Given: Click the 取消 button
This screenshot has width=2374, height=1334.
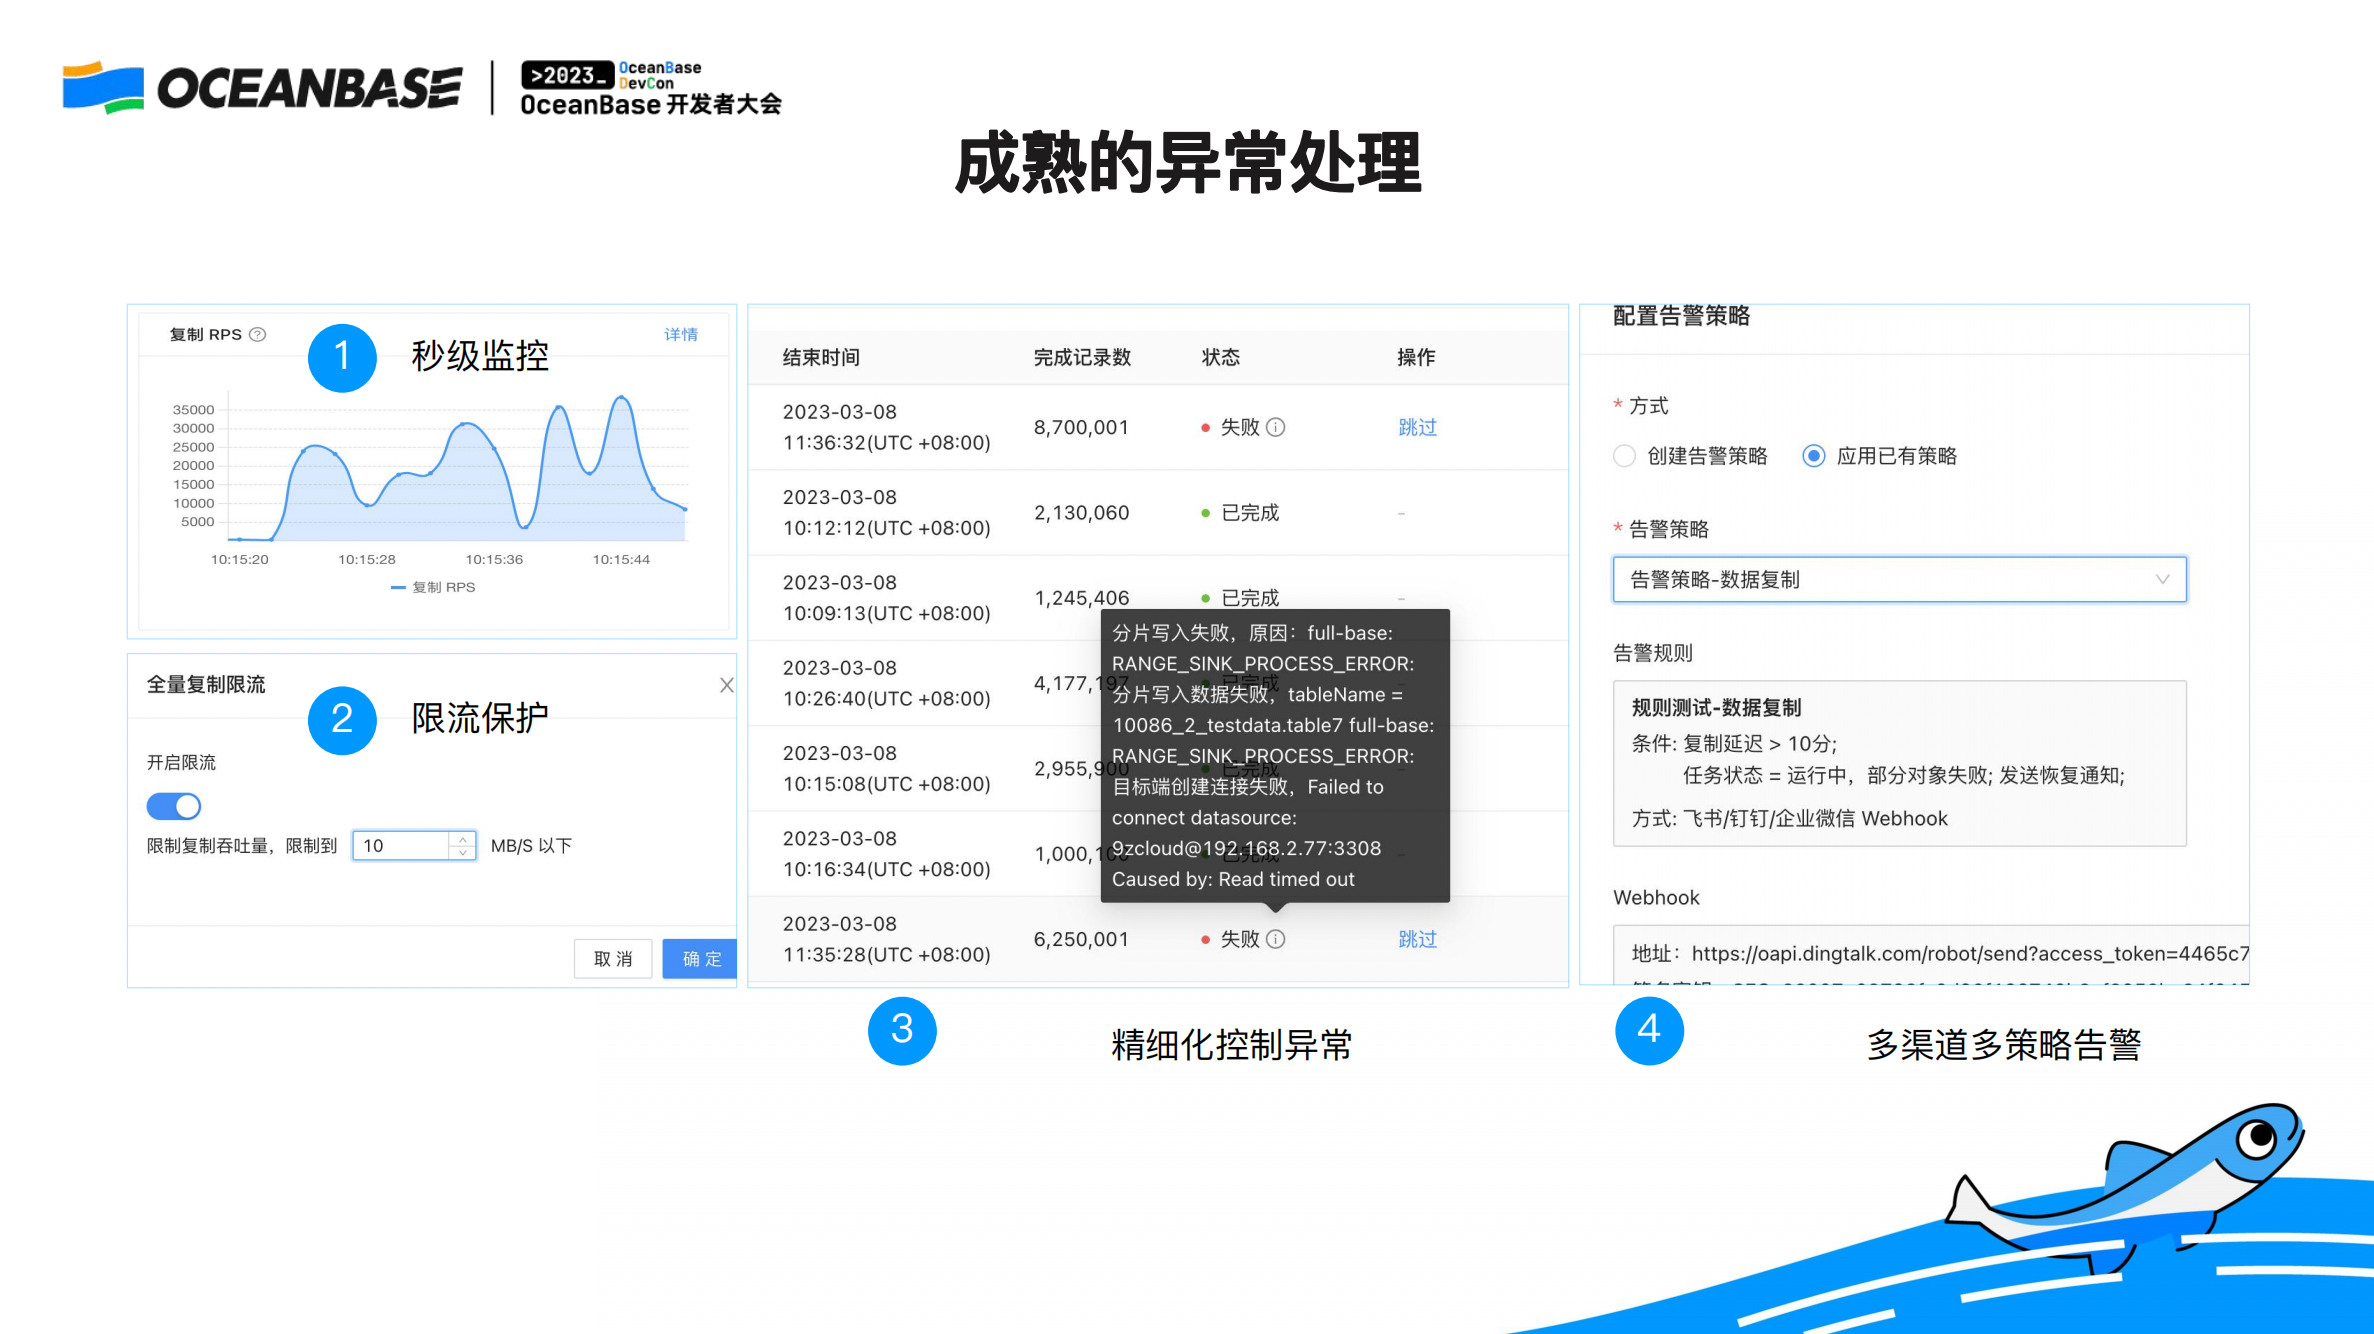Looking at the screenshot, I should 612,958.
